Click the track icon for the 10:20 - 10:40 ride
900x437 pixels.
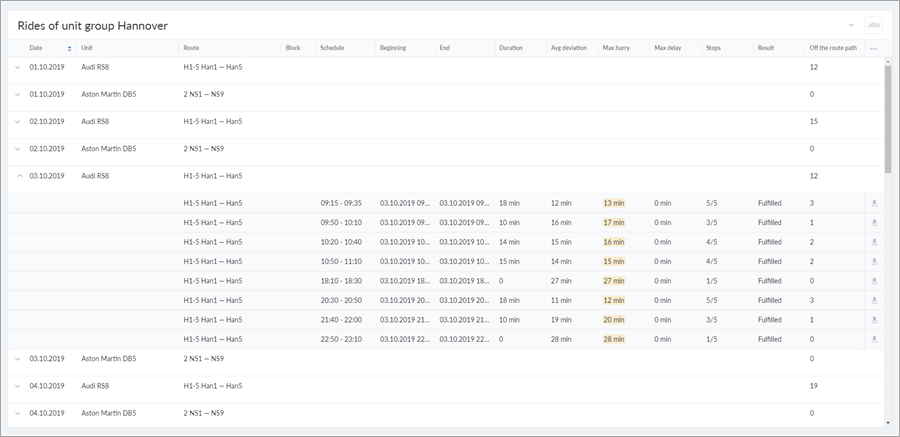(x=874, y=242)
